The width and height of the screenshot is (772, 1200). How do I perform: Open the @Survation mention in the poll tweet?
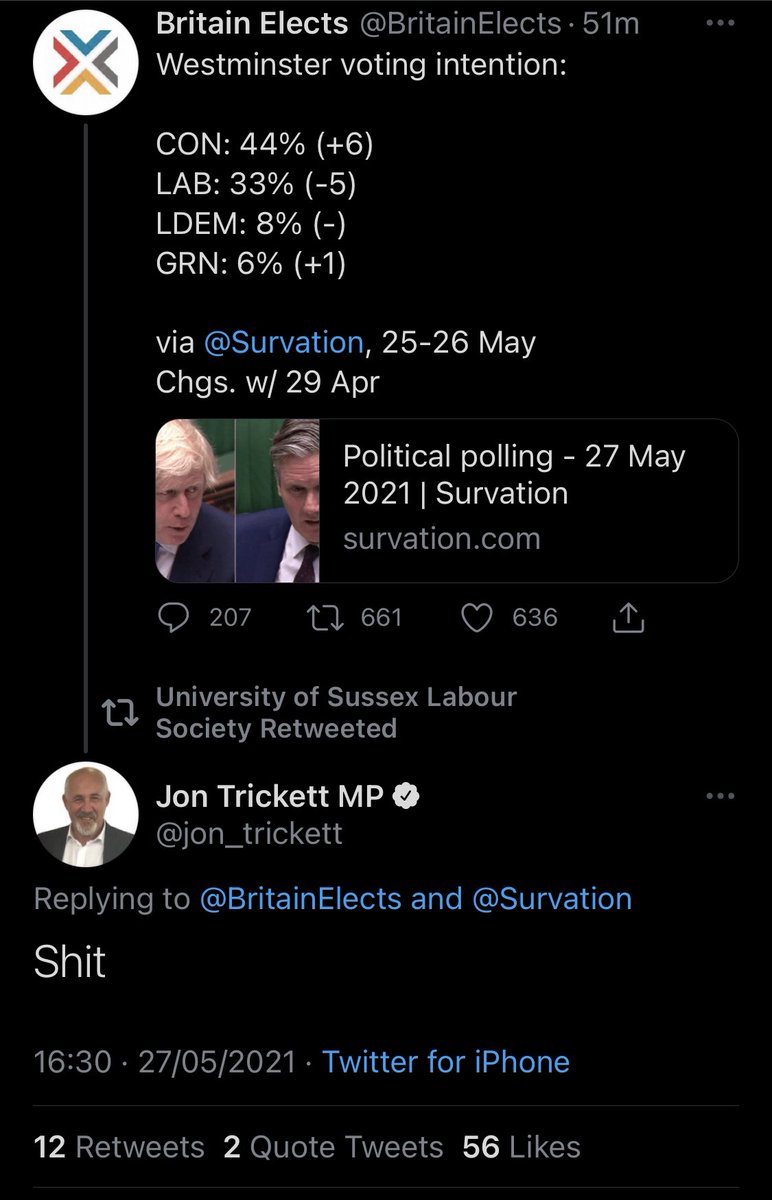pyautogui.click(x=283, y=343)
